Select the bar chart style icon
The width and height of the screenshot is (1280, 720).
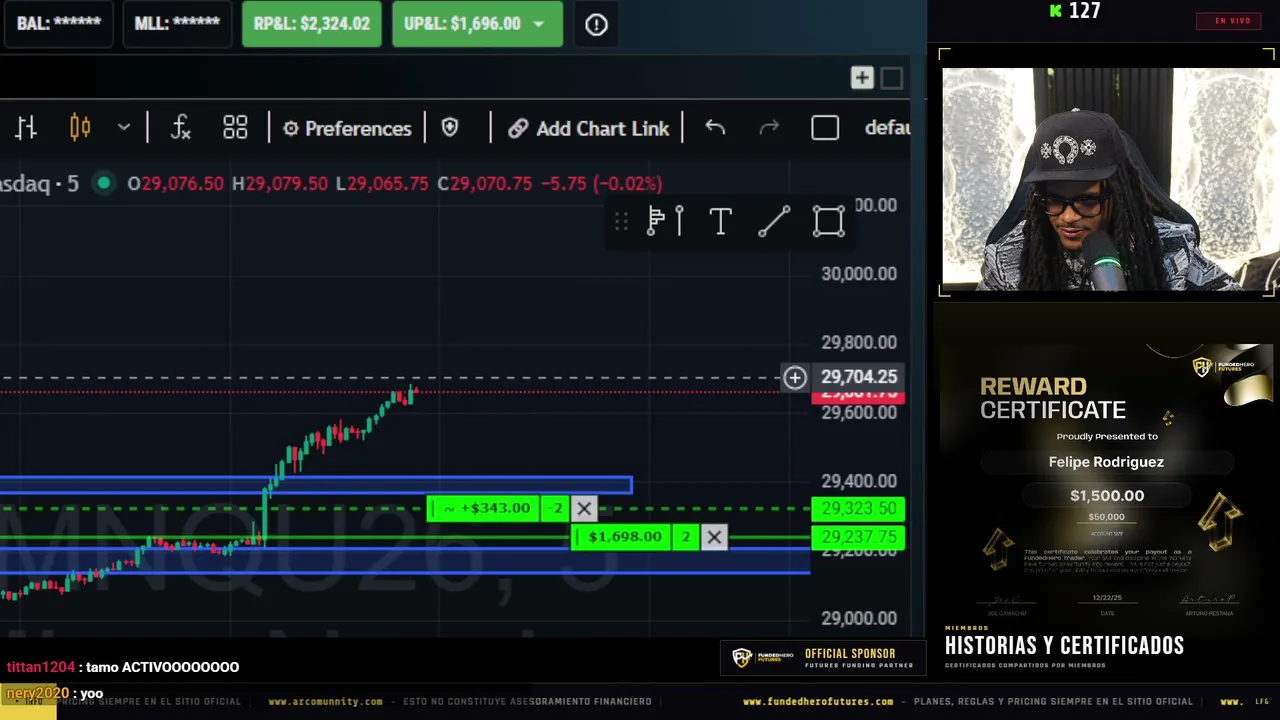point(26,128)
